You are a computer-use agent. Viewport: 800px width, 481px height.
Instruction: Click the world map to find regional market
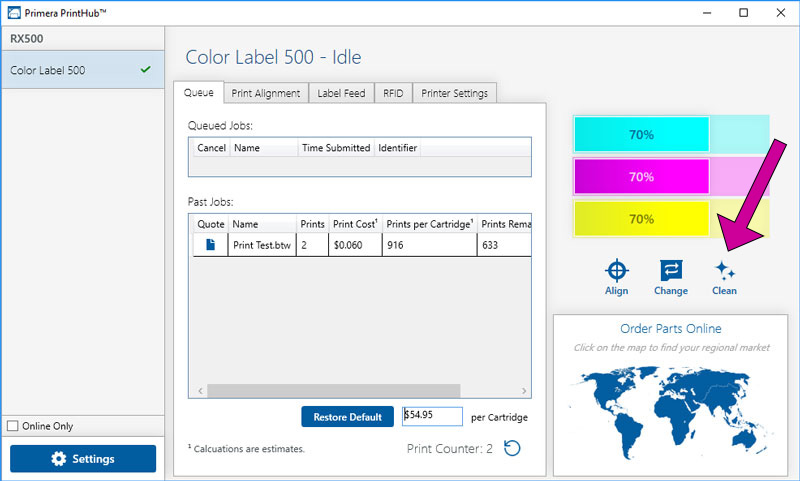[670, 412]
